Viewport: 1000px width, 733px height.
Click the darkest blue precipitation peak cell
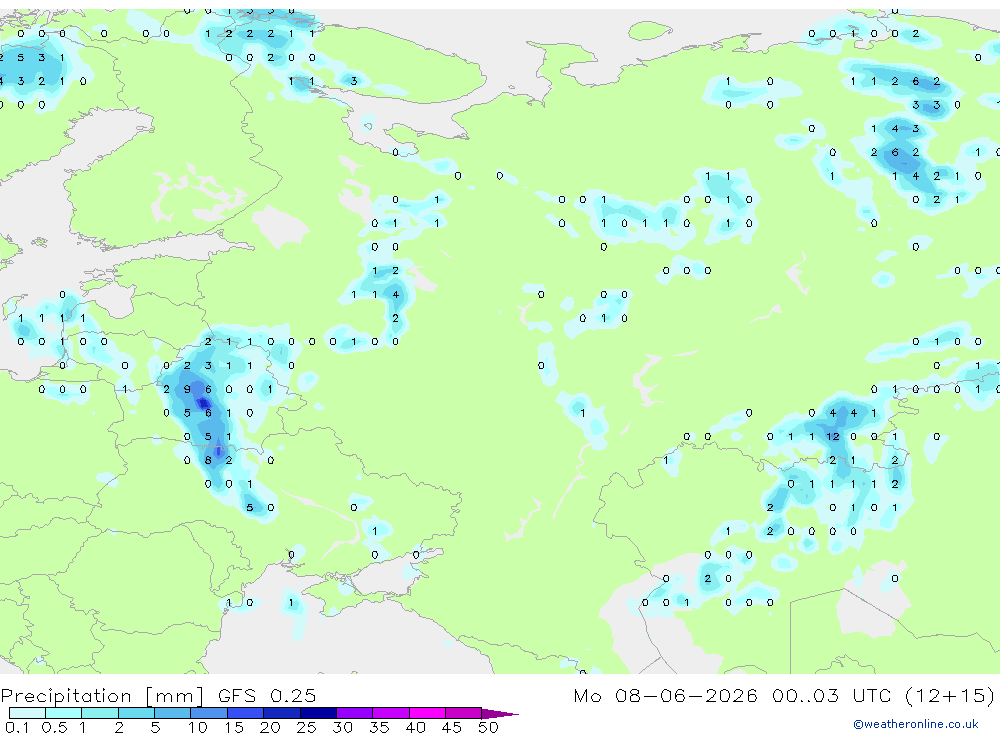(204, 403)
